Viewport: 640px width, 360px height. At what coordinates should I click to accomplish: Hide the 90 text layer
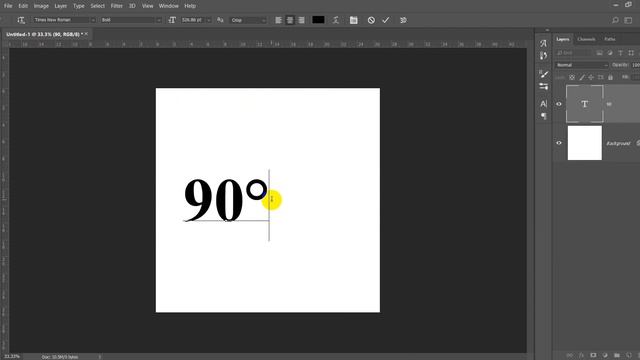pyautogui.click(x=559, y=104)
